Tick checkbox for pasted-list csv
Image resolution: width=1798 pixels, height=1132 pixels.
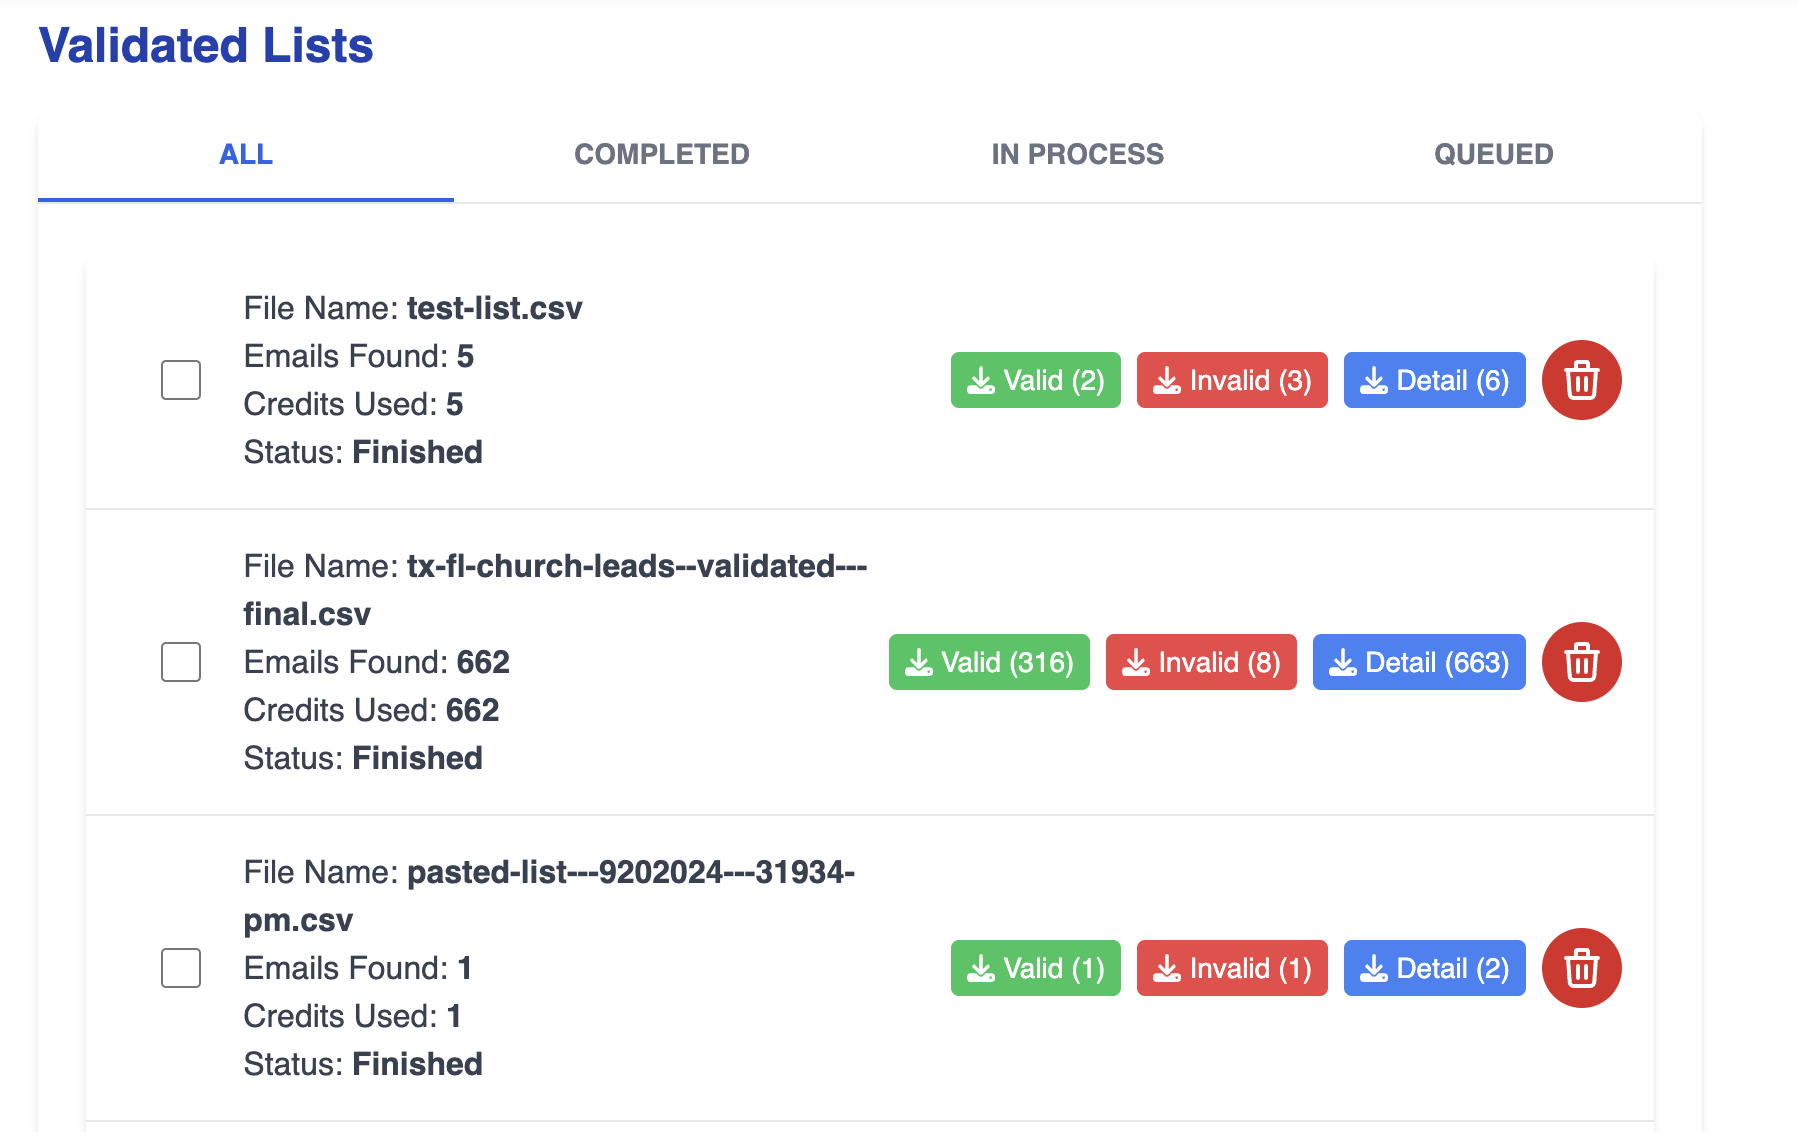(181, 968)
